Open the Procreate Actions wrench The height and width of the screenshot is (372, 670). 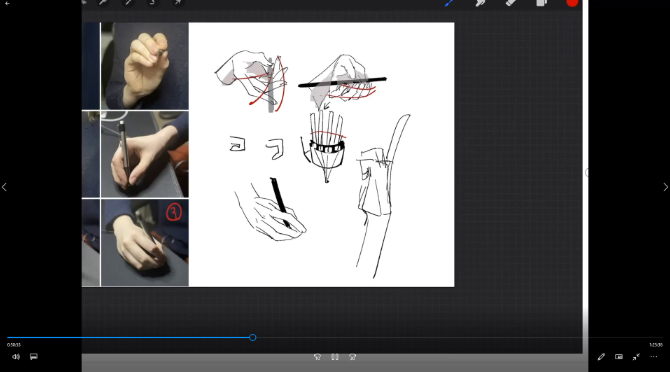click(103, 3)
